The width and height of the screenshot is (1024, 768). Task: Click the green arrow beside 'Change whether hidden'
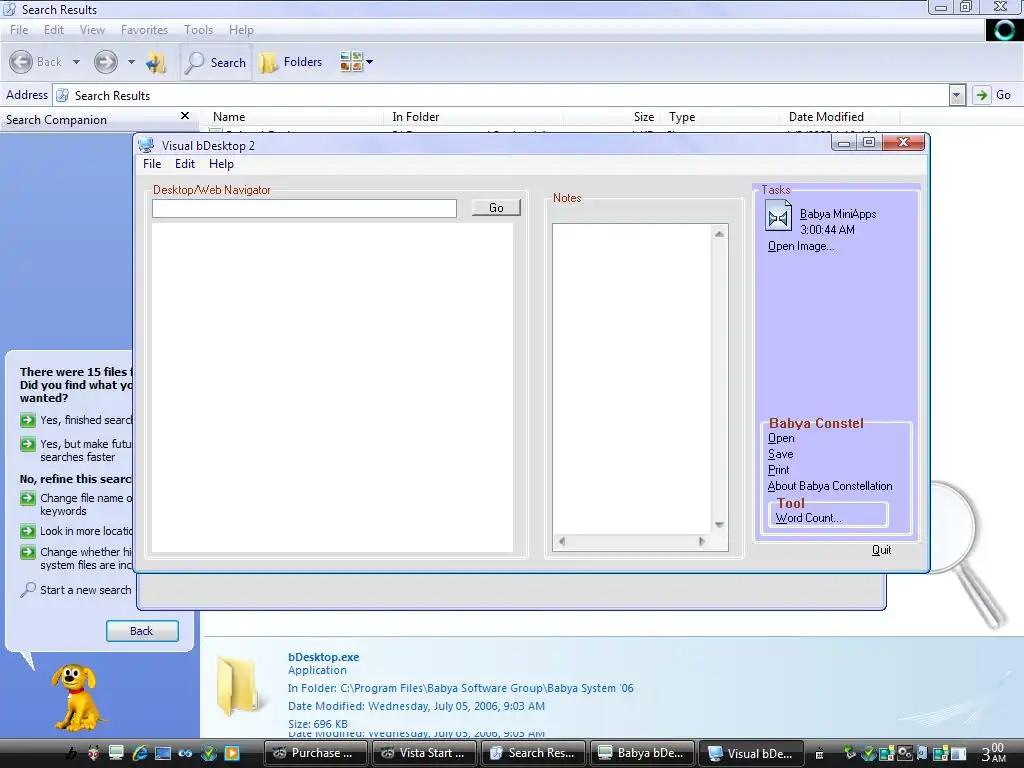(x=27, y=552)
